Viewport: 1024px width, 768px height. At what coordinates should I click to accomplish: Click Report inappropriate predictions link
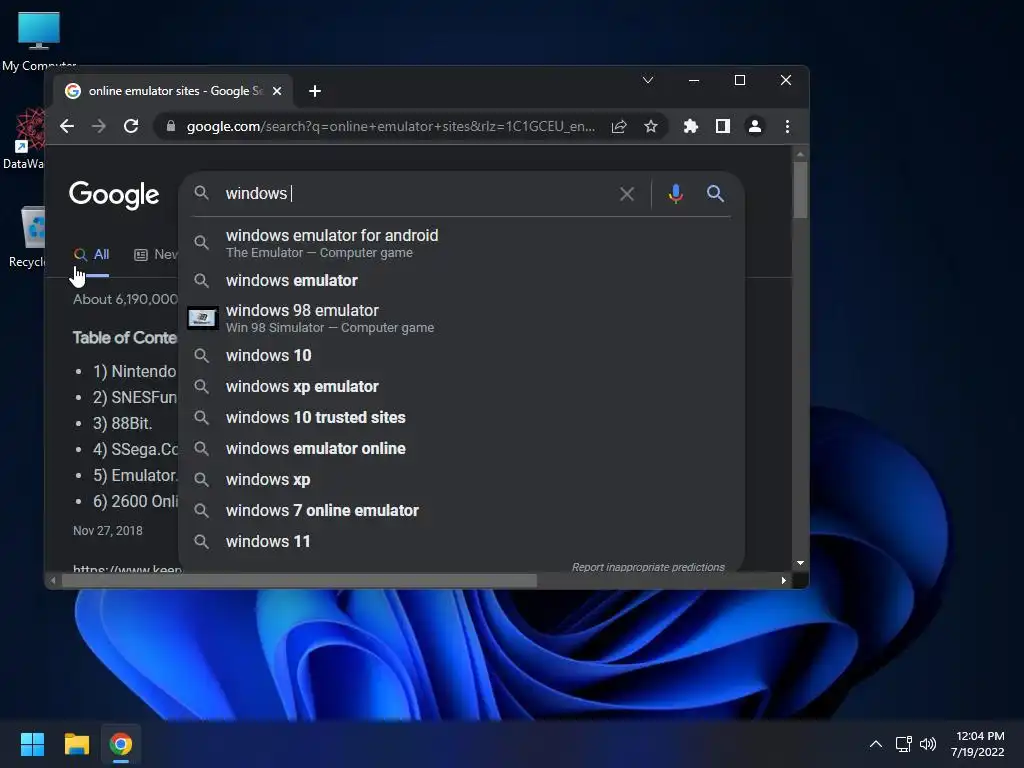coord(648,567)
